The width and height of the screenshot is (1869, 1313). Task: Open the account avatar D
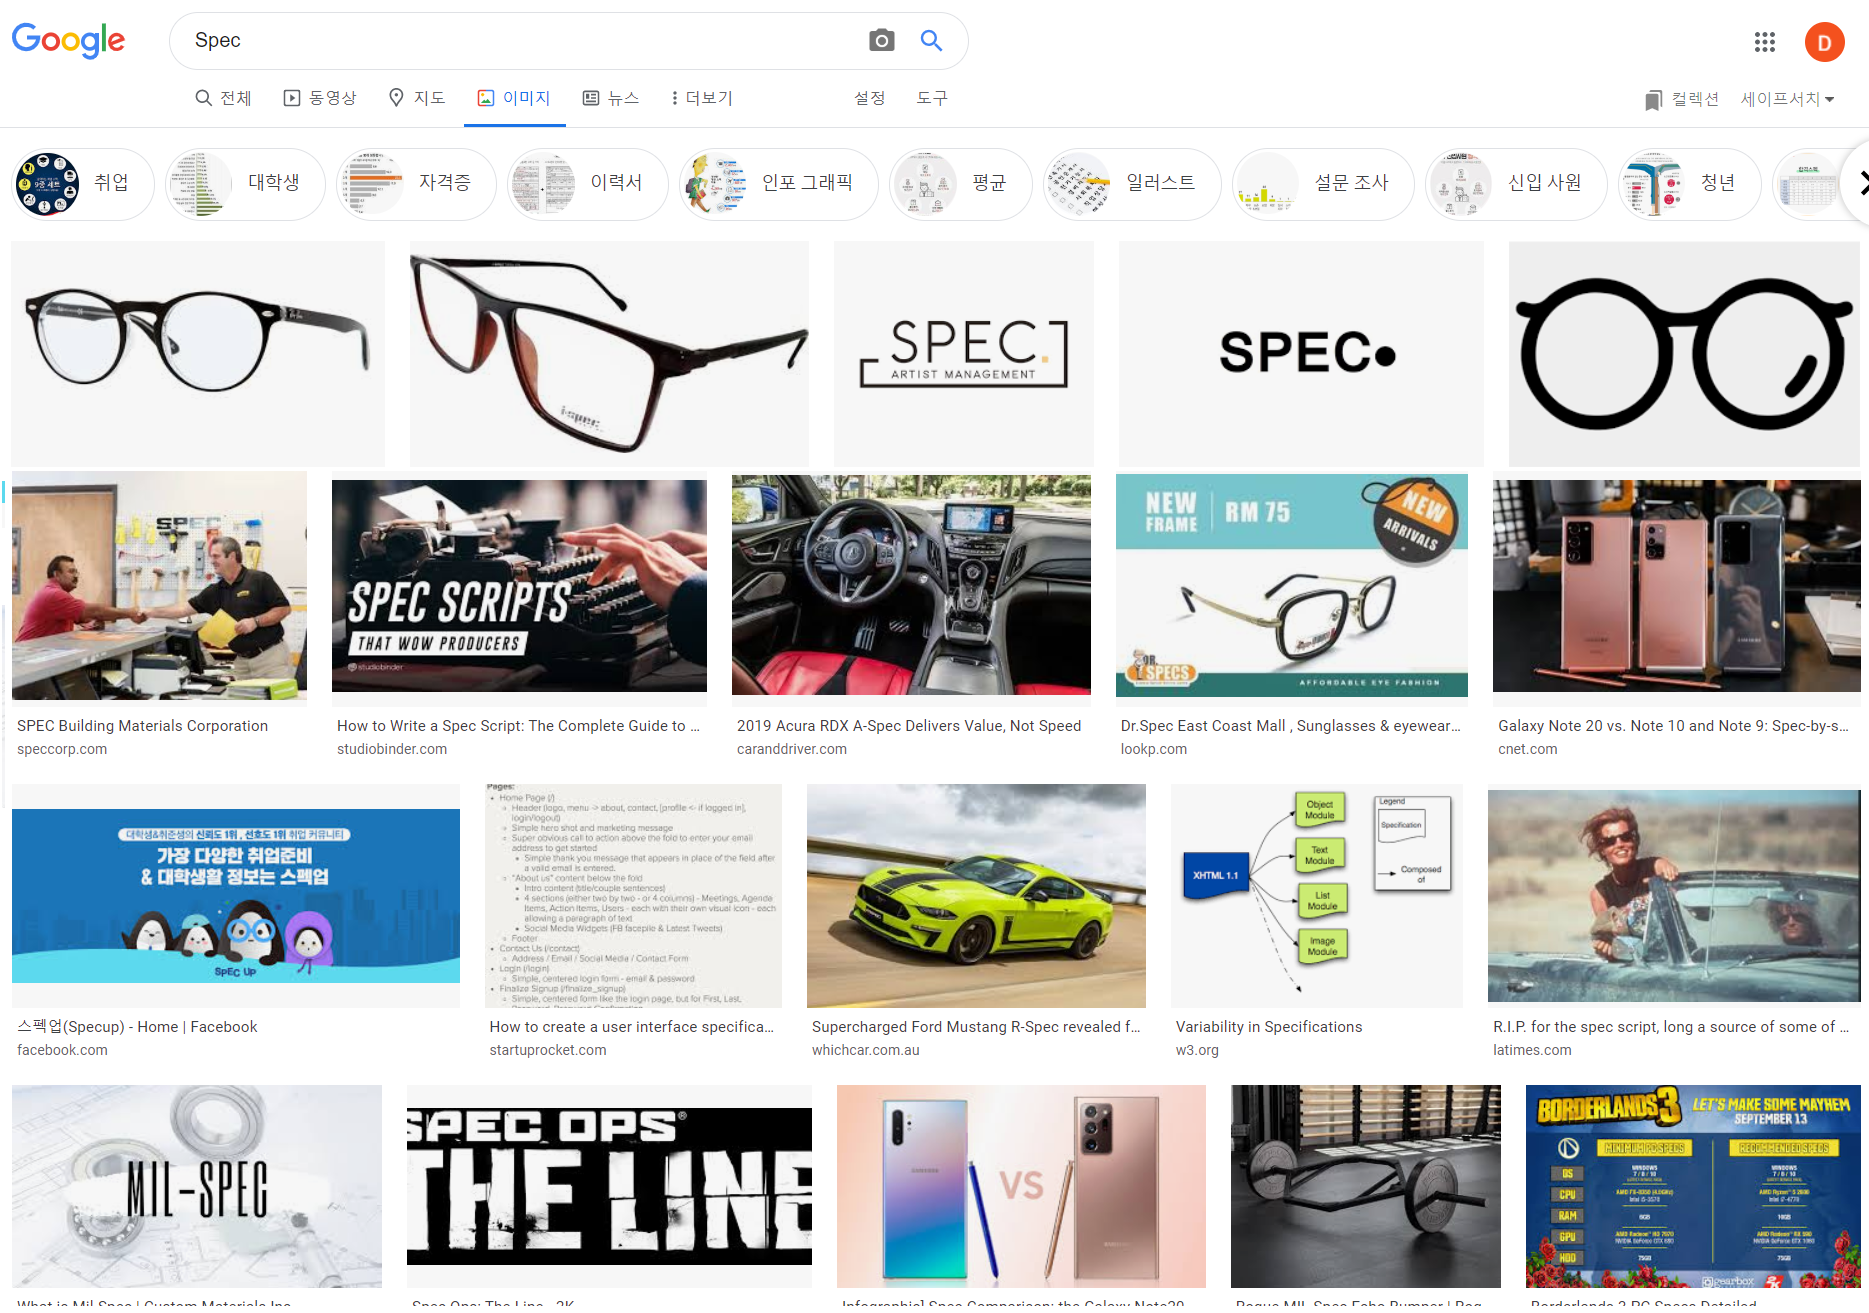click(1824, 42)
